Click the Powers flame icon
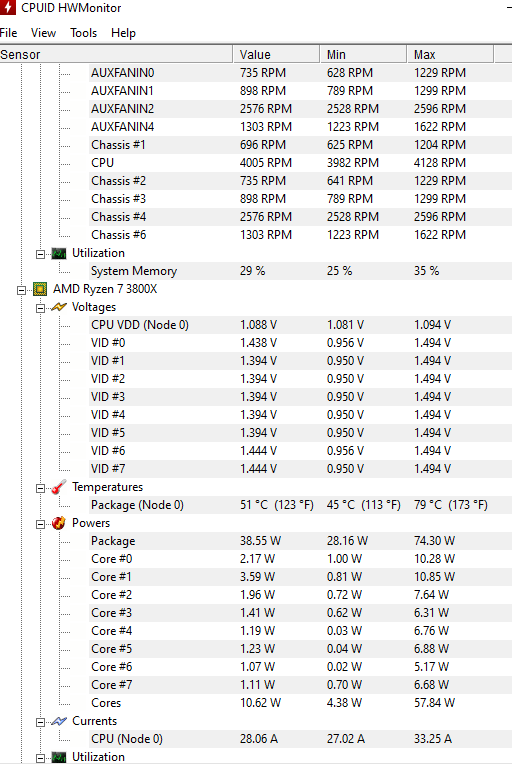 pos(59,523)
